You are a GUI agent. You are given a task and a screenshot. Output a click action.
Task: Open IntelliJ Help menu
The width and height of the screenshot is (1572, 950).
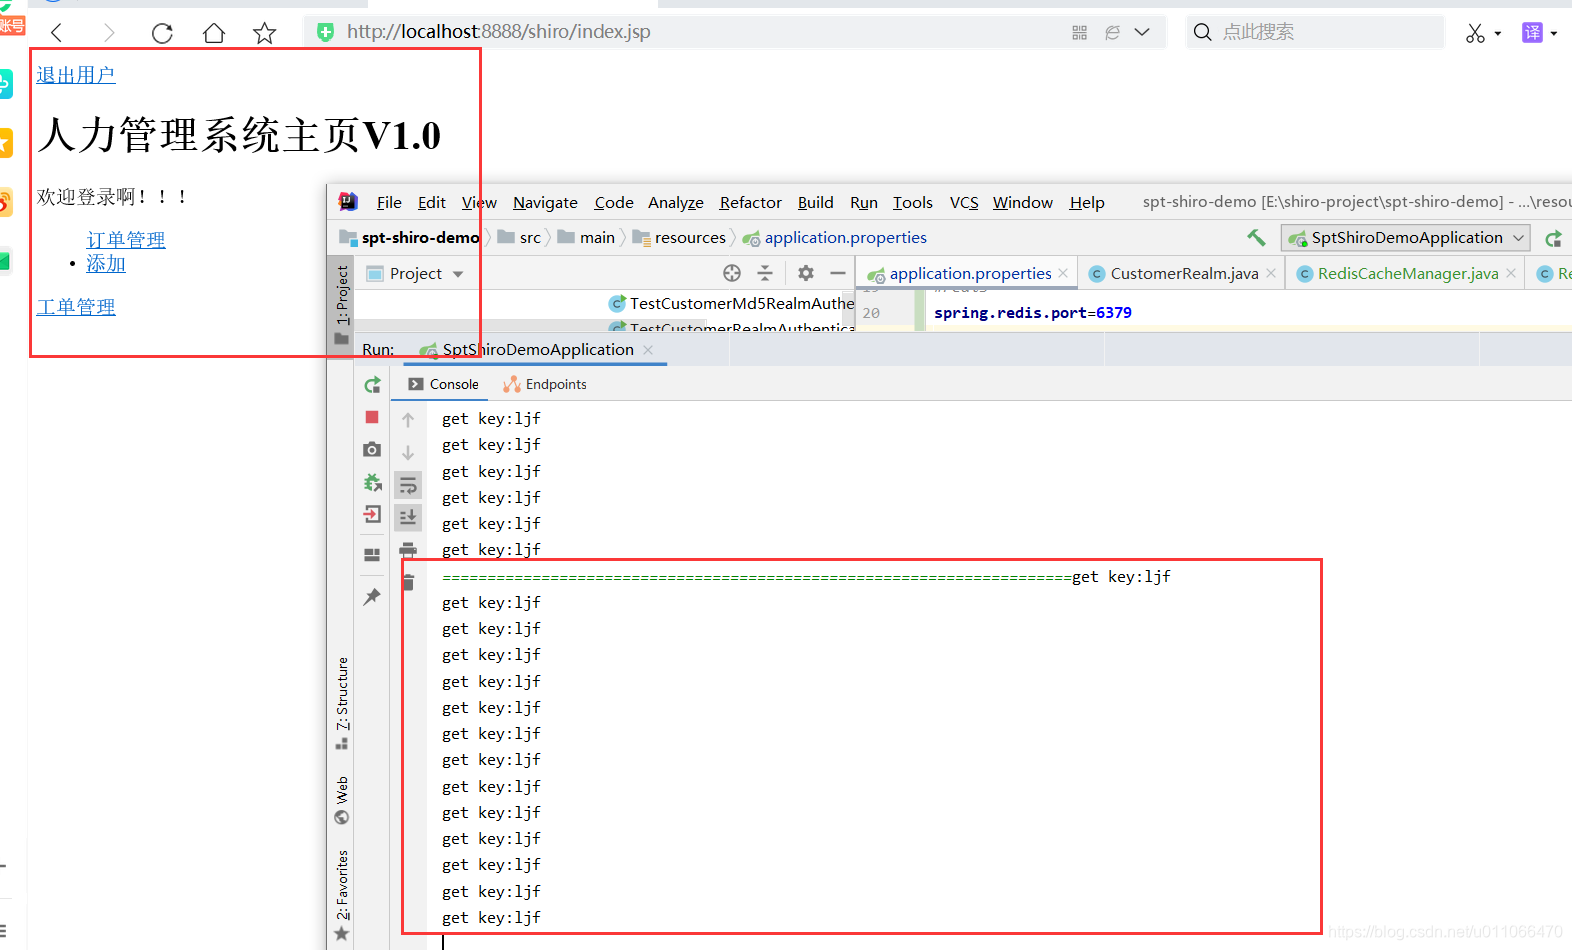click(1087, 202)
